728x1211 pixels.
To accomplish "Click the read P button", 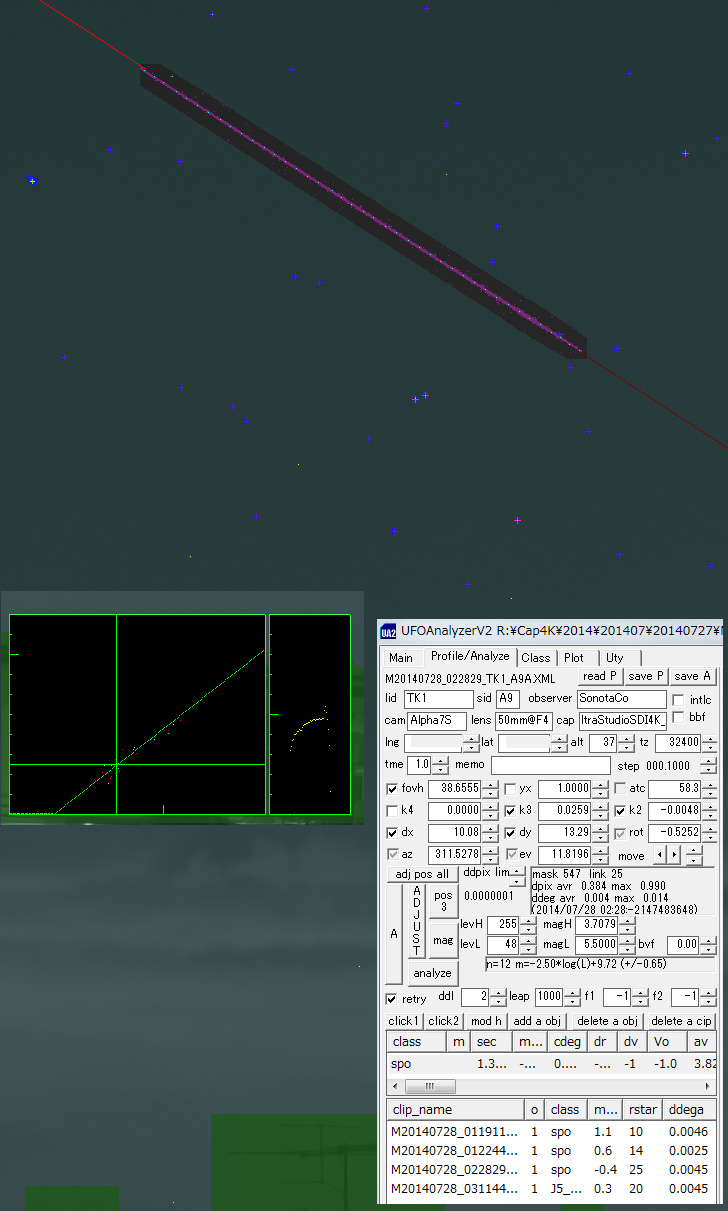I will click(600, 677).
